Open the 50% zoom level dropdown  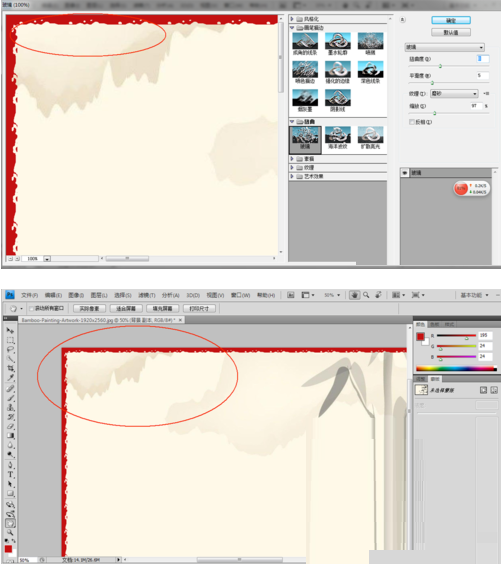coord(332,295)
